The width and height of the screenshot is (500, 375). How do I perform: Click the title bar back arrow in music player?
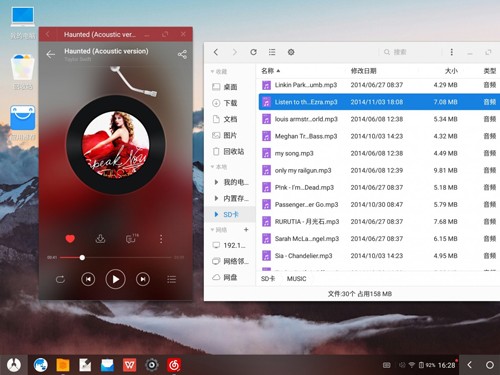pos(48,34)
